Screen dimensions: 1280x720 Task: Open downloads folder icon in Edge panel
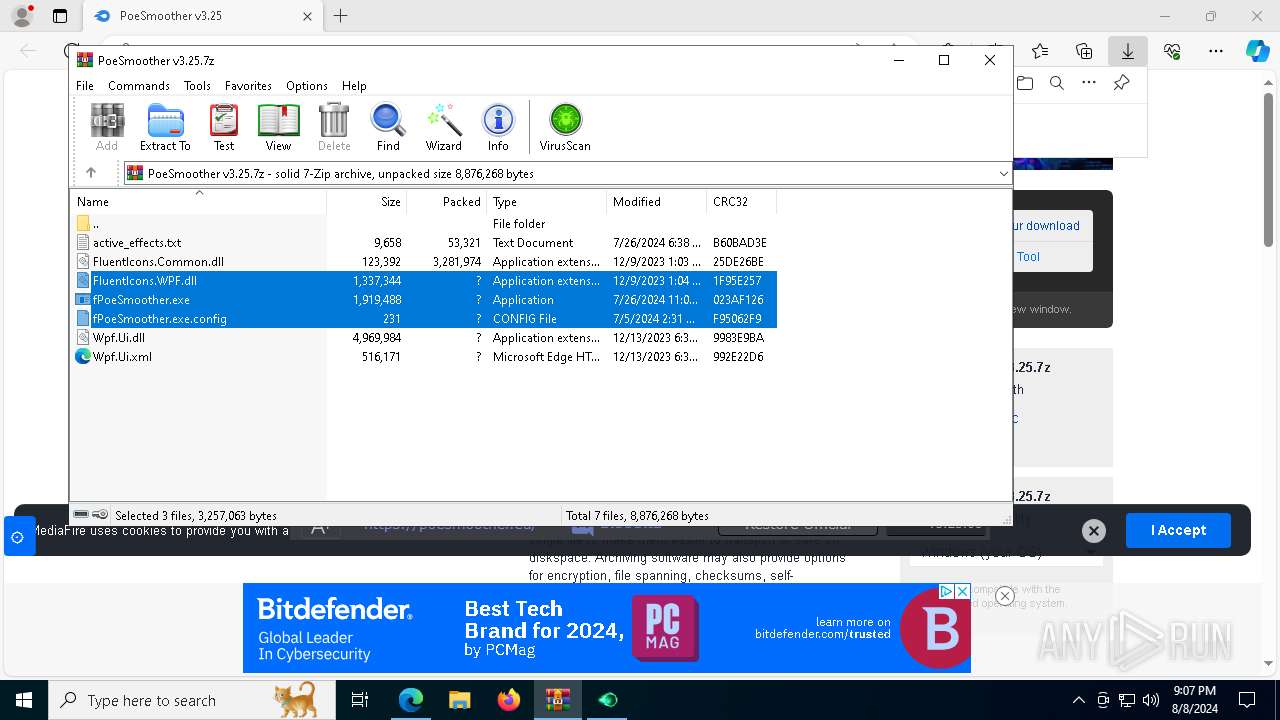click(1025, 83)
